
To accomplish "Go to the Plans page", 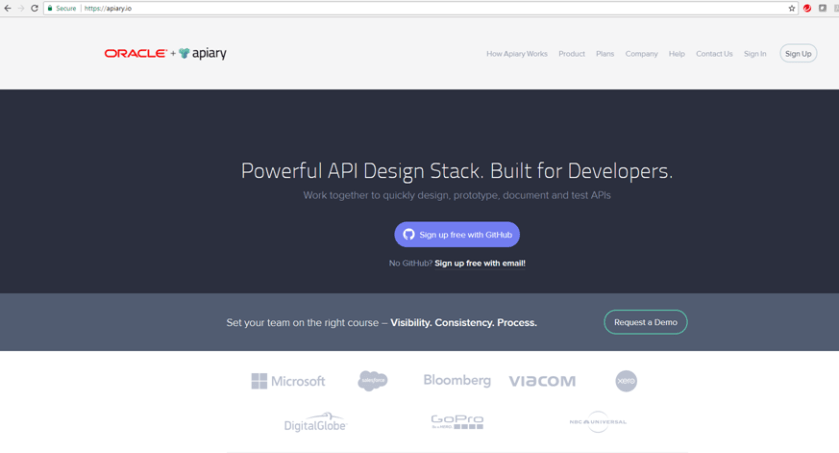I will pos(605,54).
